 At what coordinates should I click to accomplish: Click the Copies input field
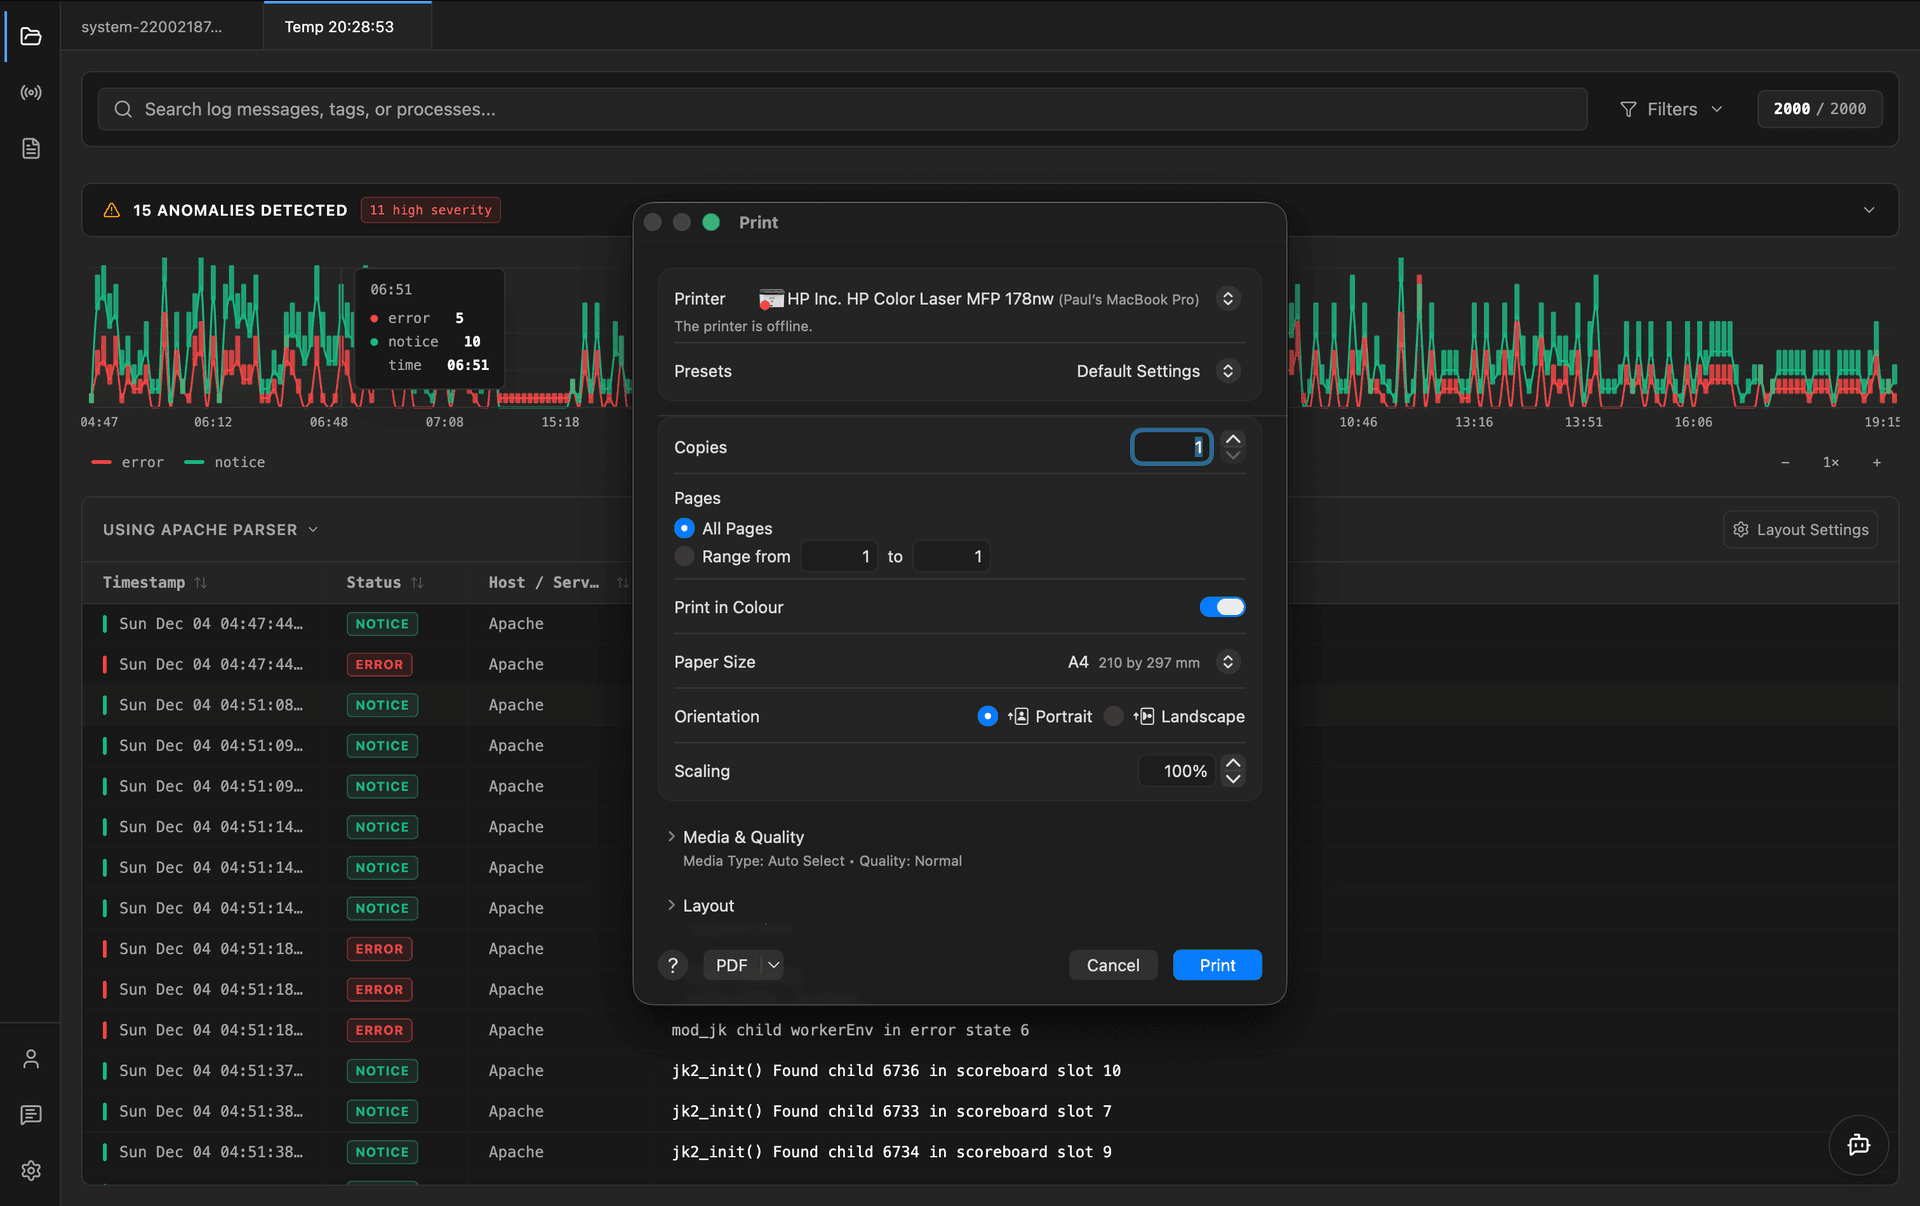[x=1172, y=447]
